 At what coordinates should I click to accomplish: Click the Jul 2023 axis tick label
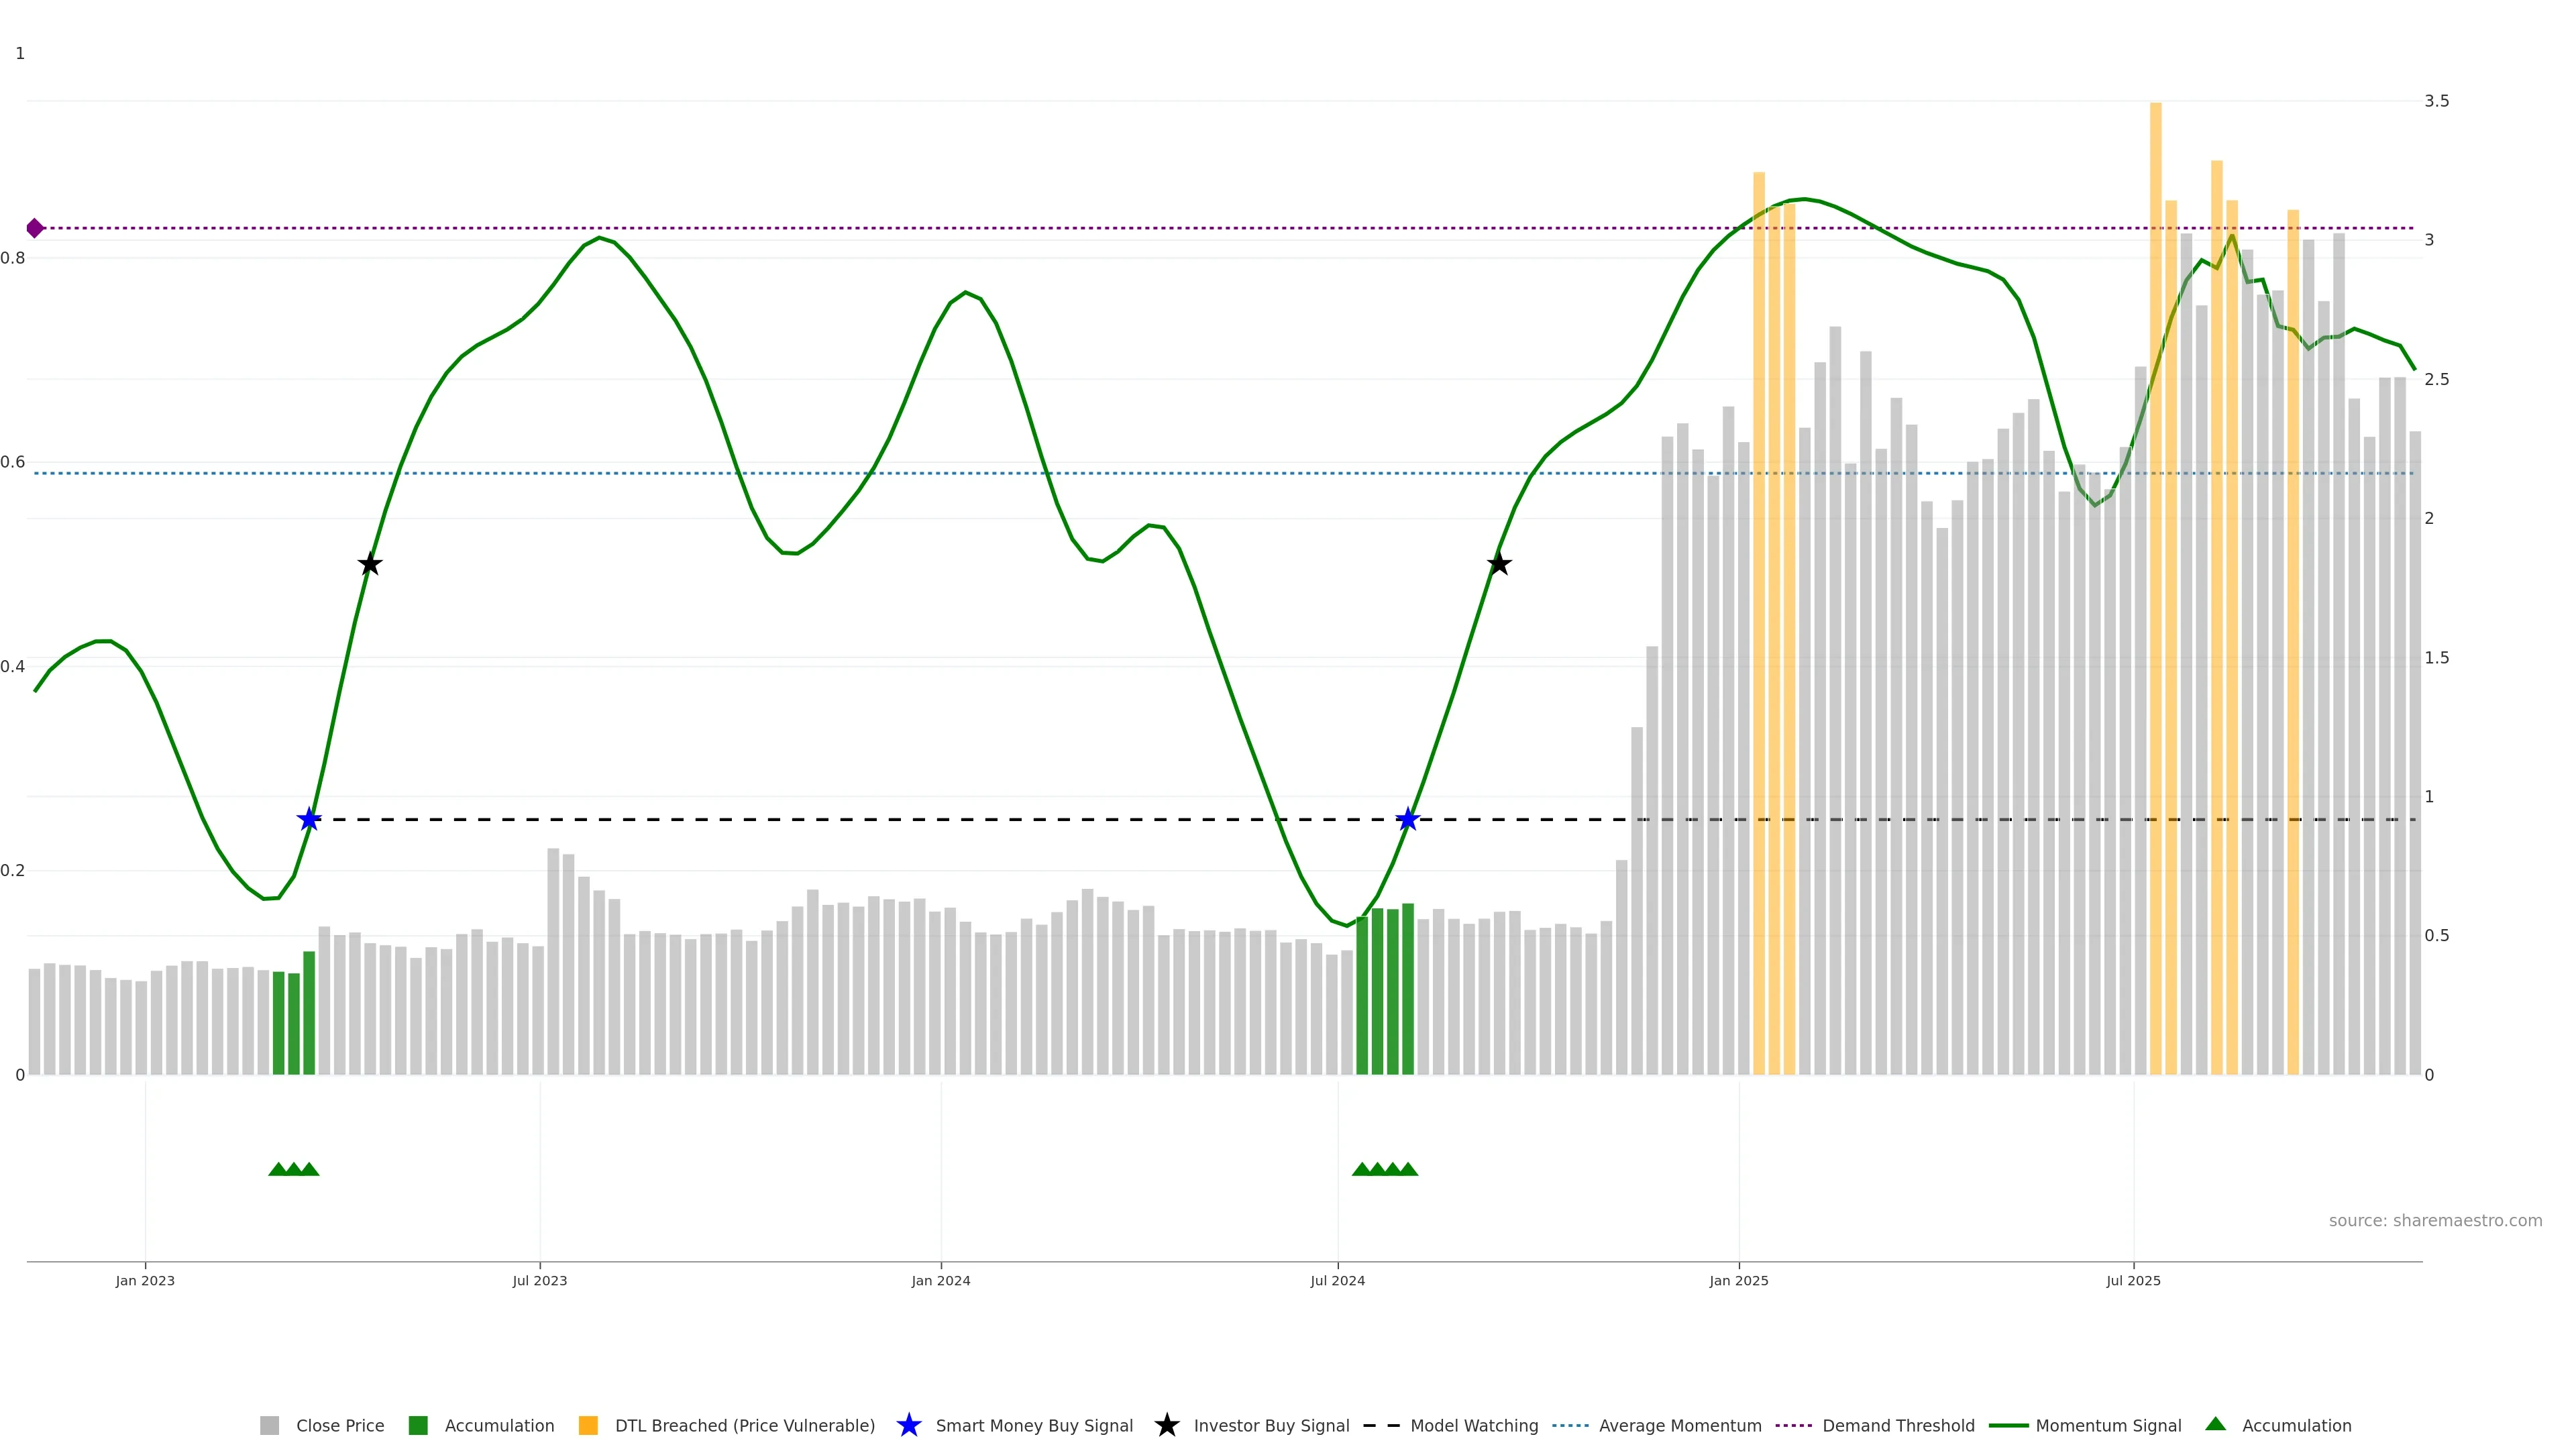tap(539, 1281)
